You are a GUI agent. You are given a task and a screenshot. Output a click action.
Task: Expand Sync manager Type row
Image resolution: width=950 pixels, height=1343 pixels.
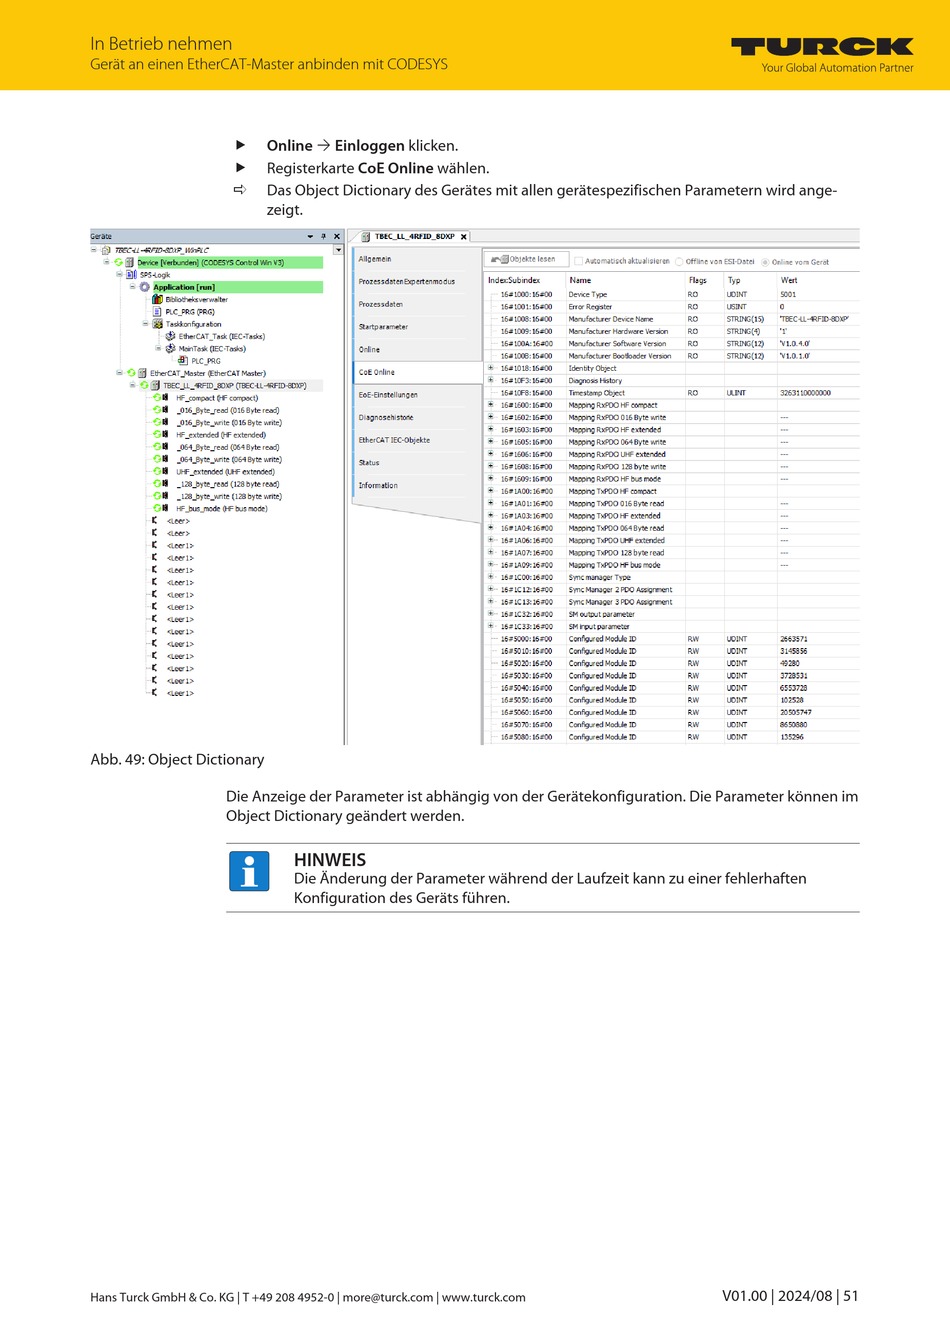[491, 577]
